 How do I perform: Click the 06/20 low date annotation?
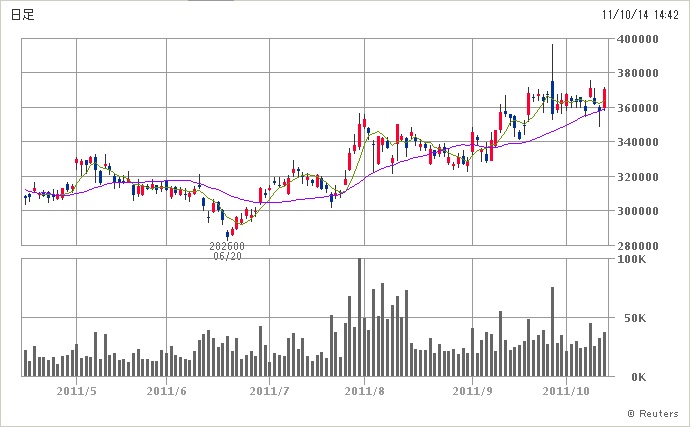coord(228,256)
